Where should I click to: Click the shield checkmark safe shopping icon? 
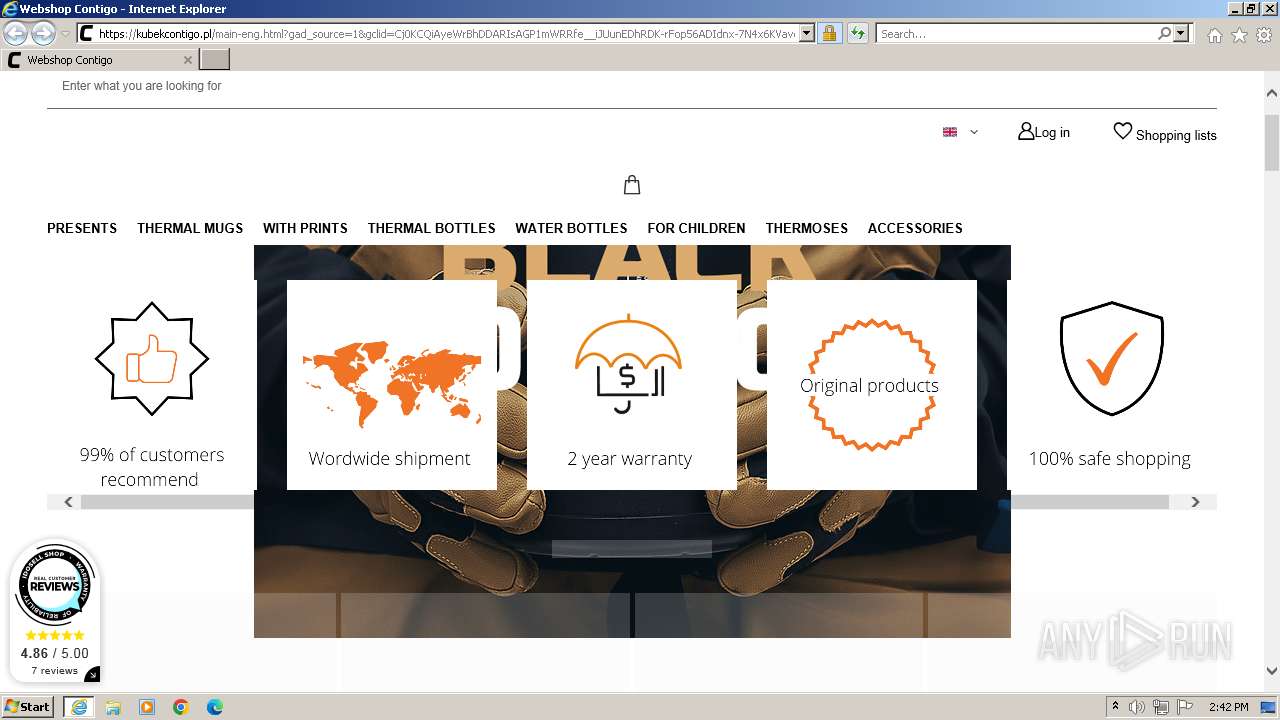click(1111, 358)
